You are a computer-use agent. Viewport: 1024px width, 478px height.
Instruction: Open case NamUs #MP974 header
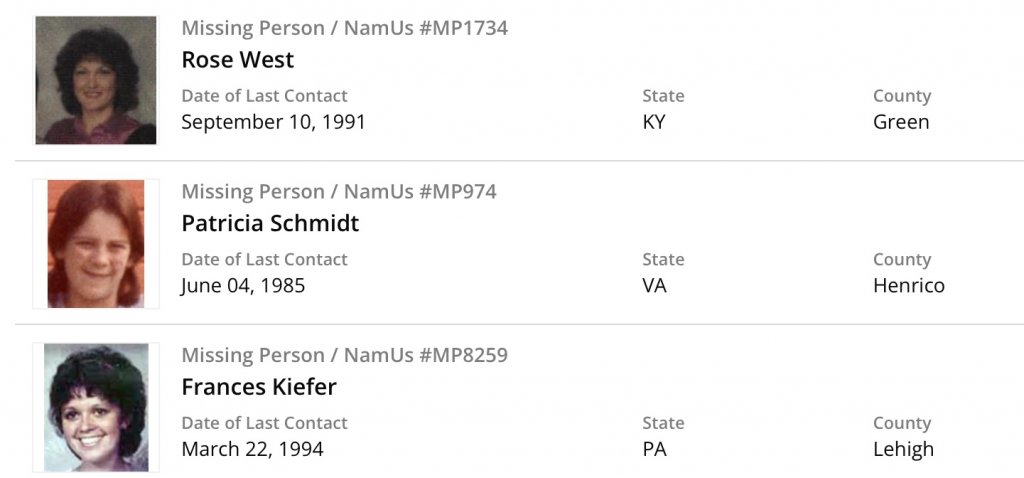point(338,191)
